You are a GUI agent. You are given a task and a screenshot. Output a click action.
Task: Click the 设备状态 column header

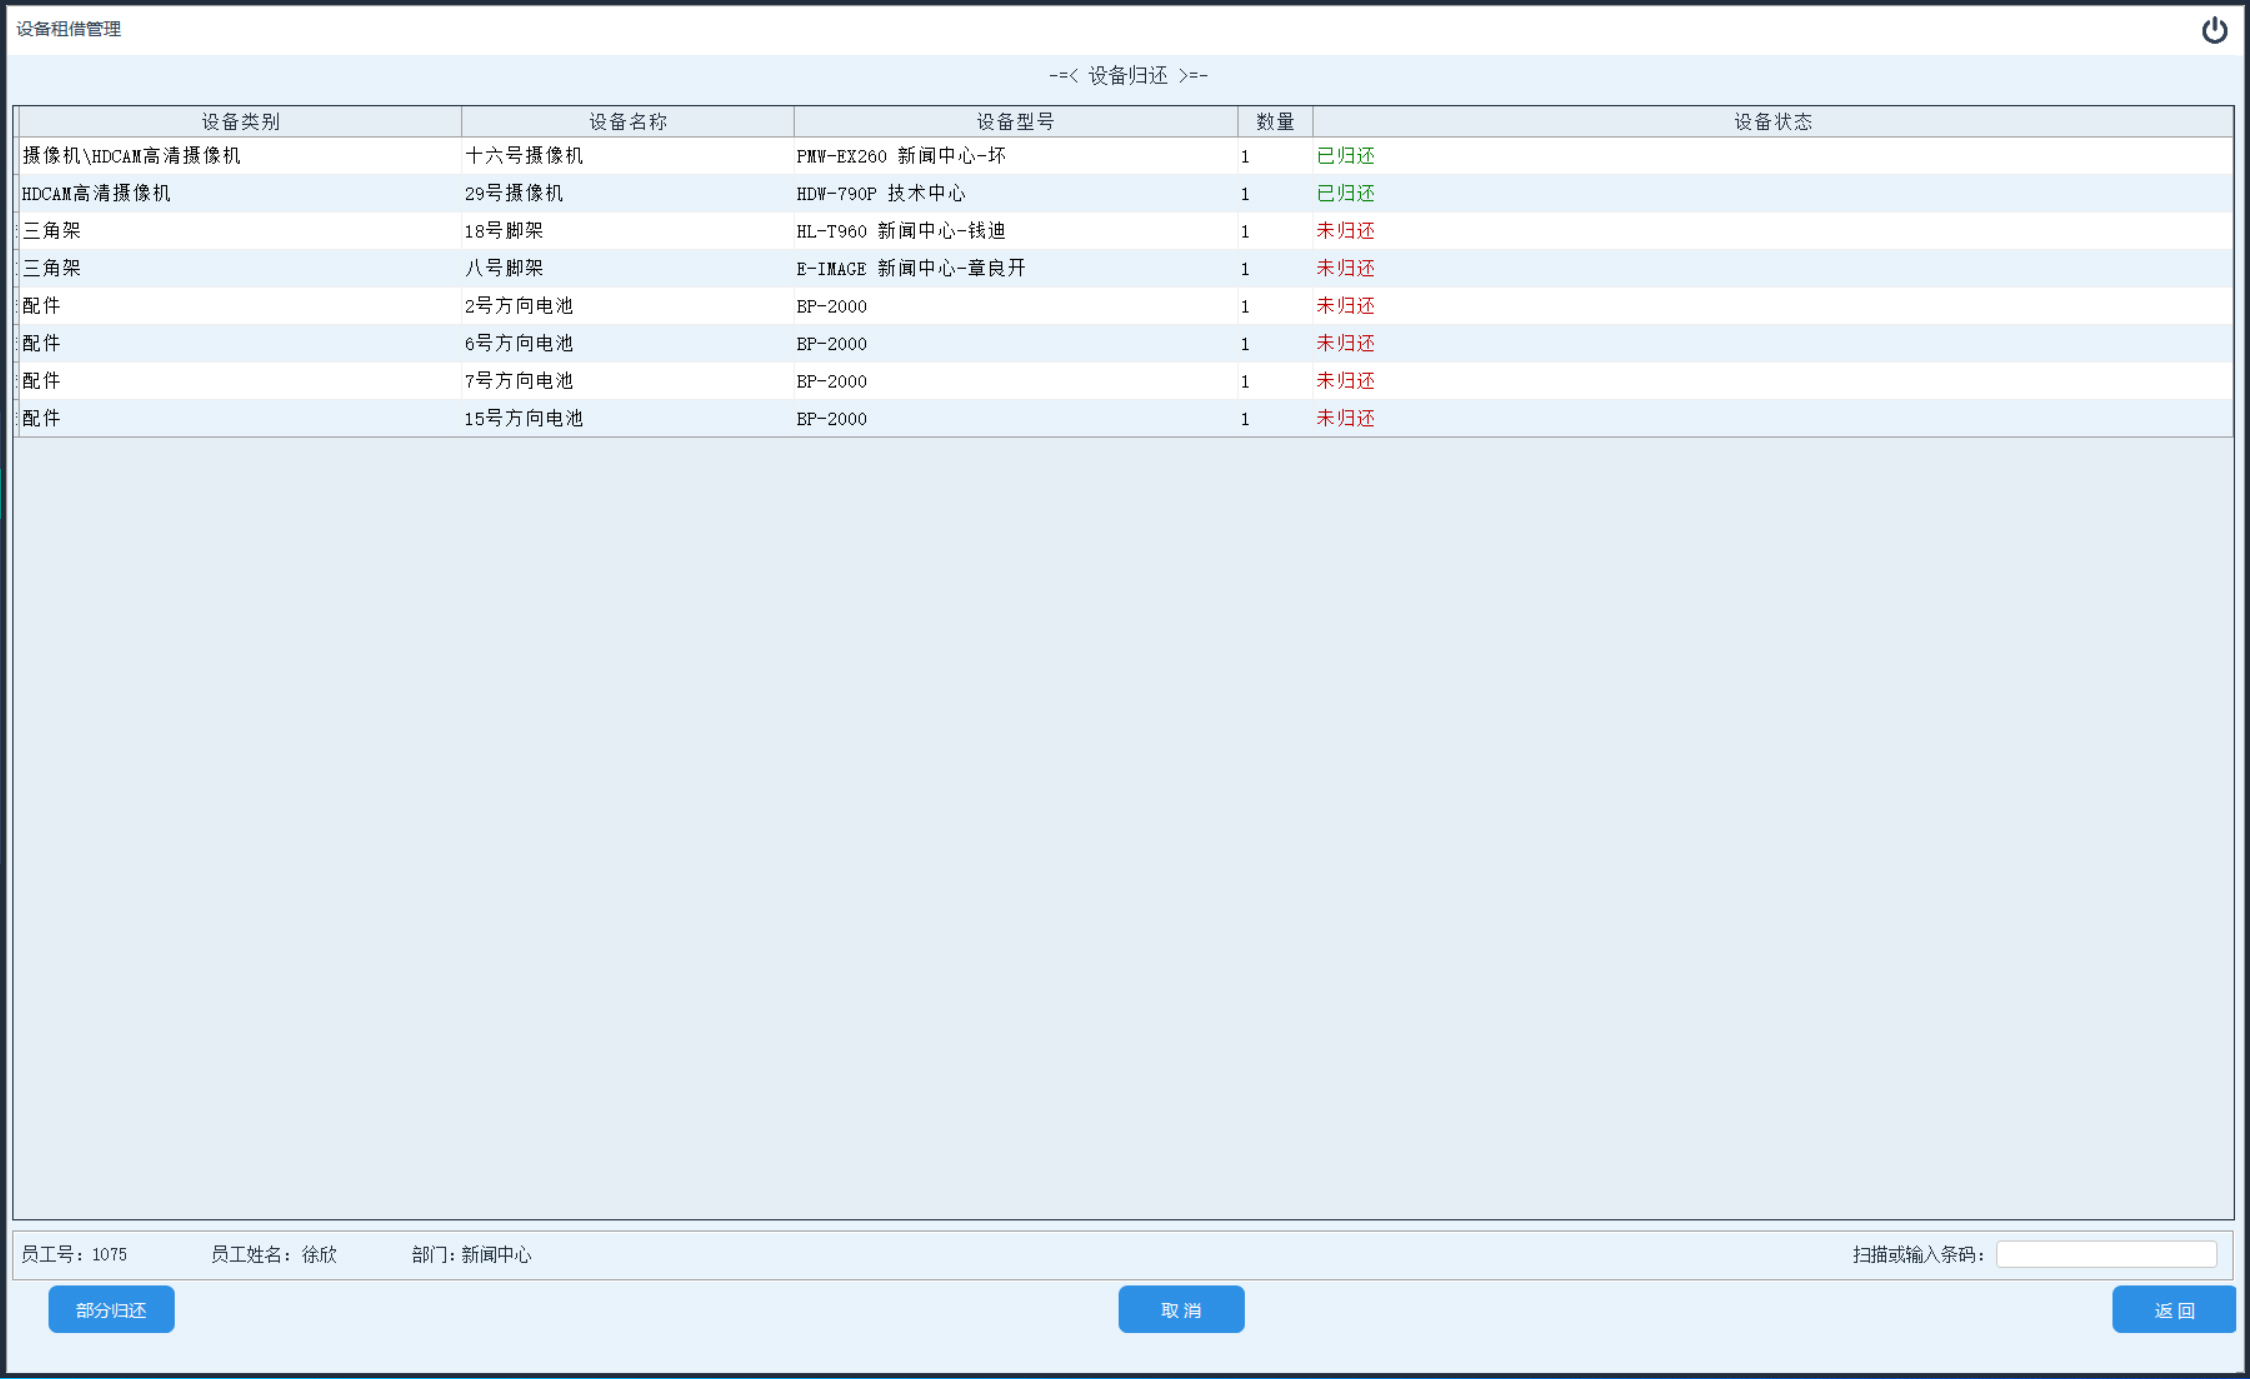pos(1772,121)
